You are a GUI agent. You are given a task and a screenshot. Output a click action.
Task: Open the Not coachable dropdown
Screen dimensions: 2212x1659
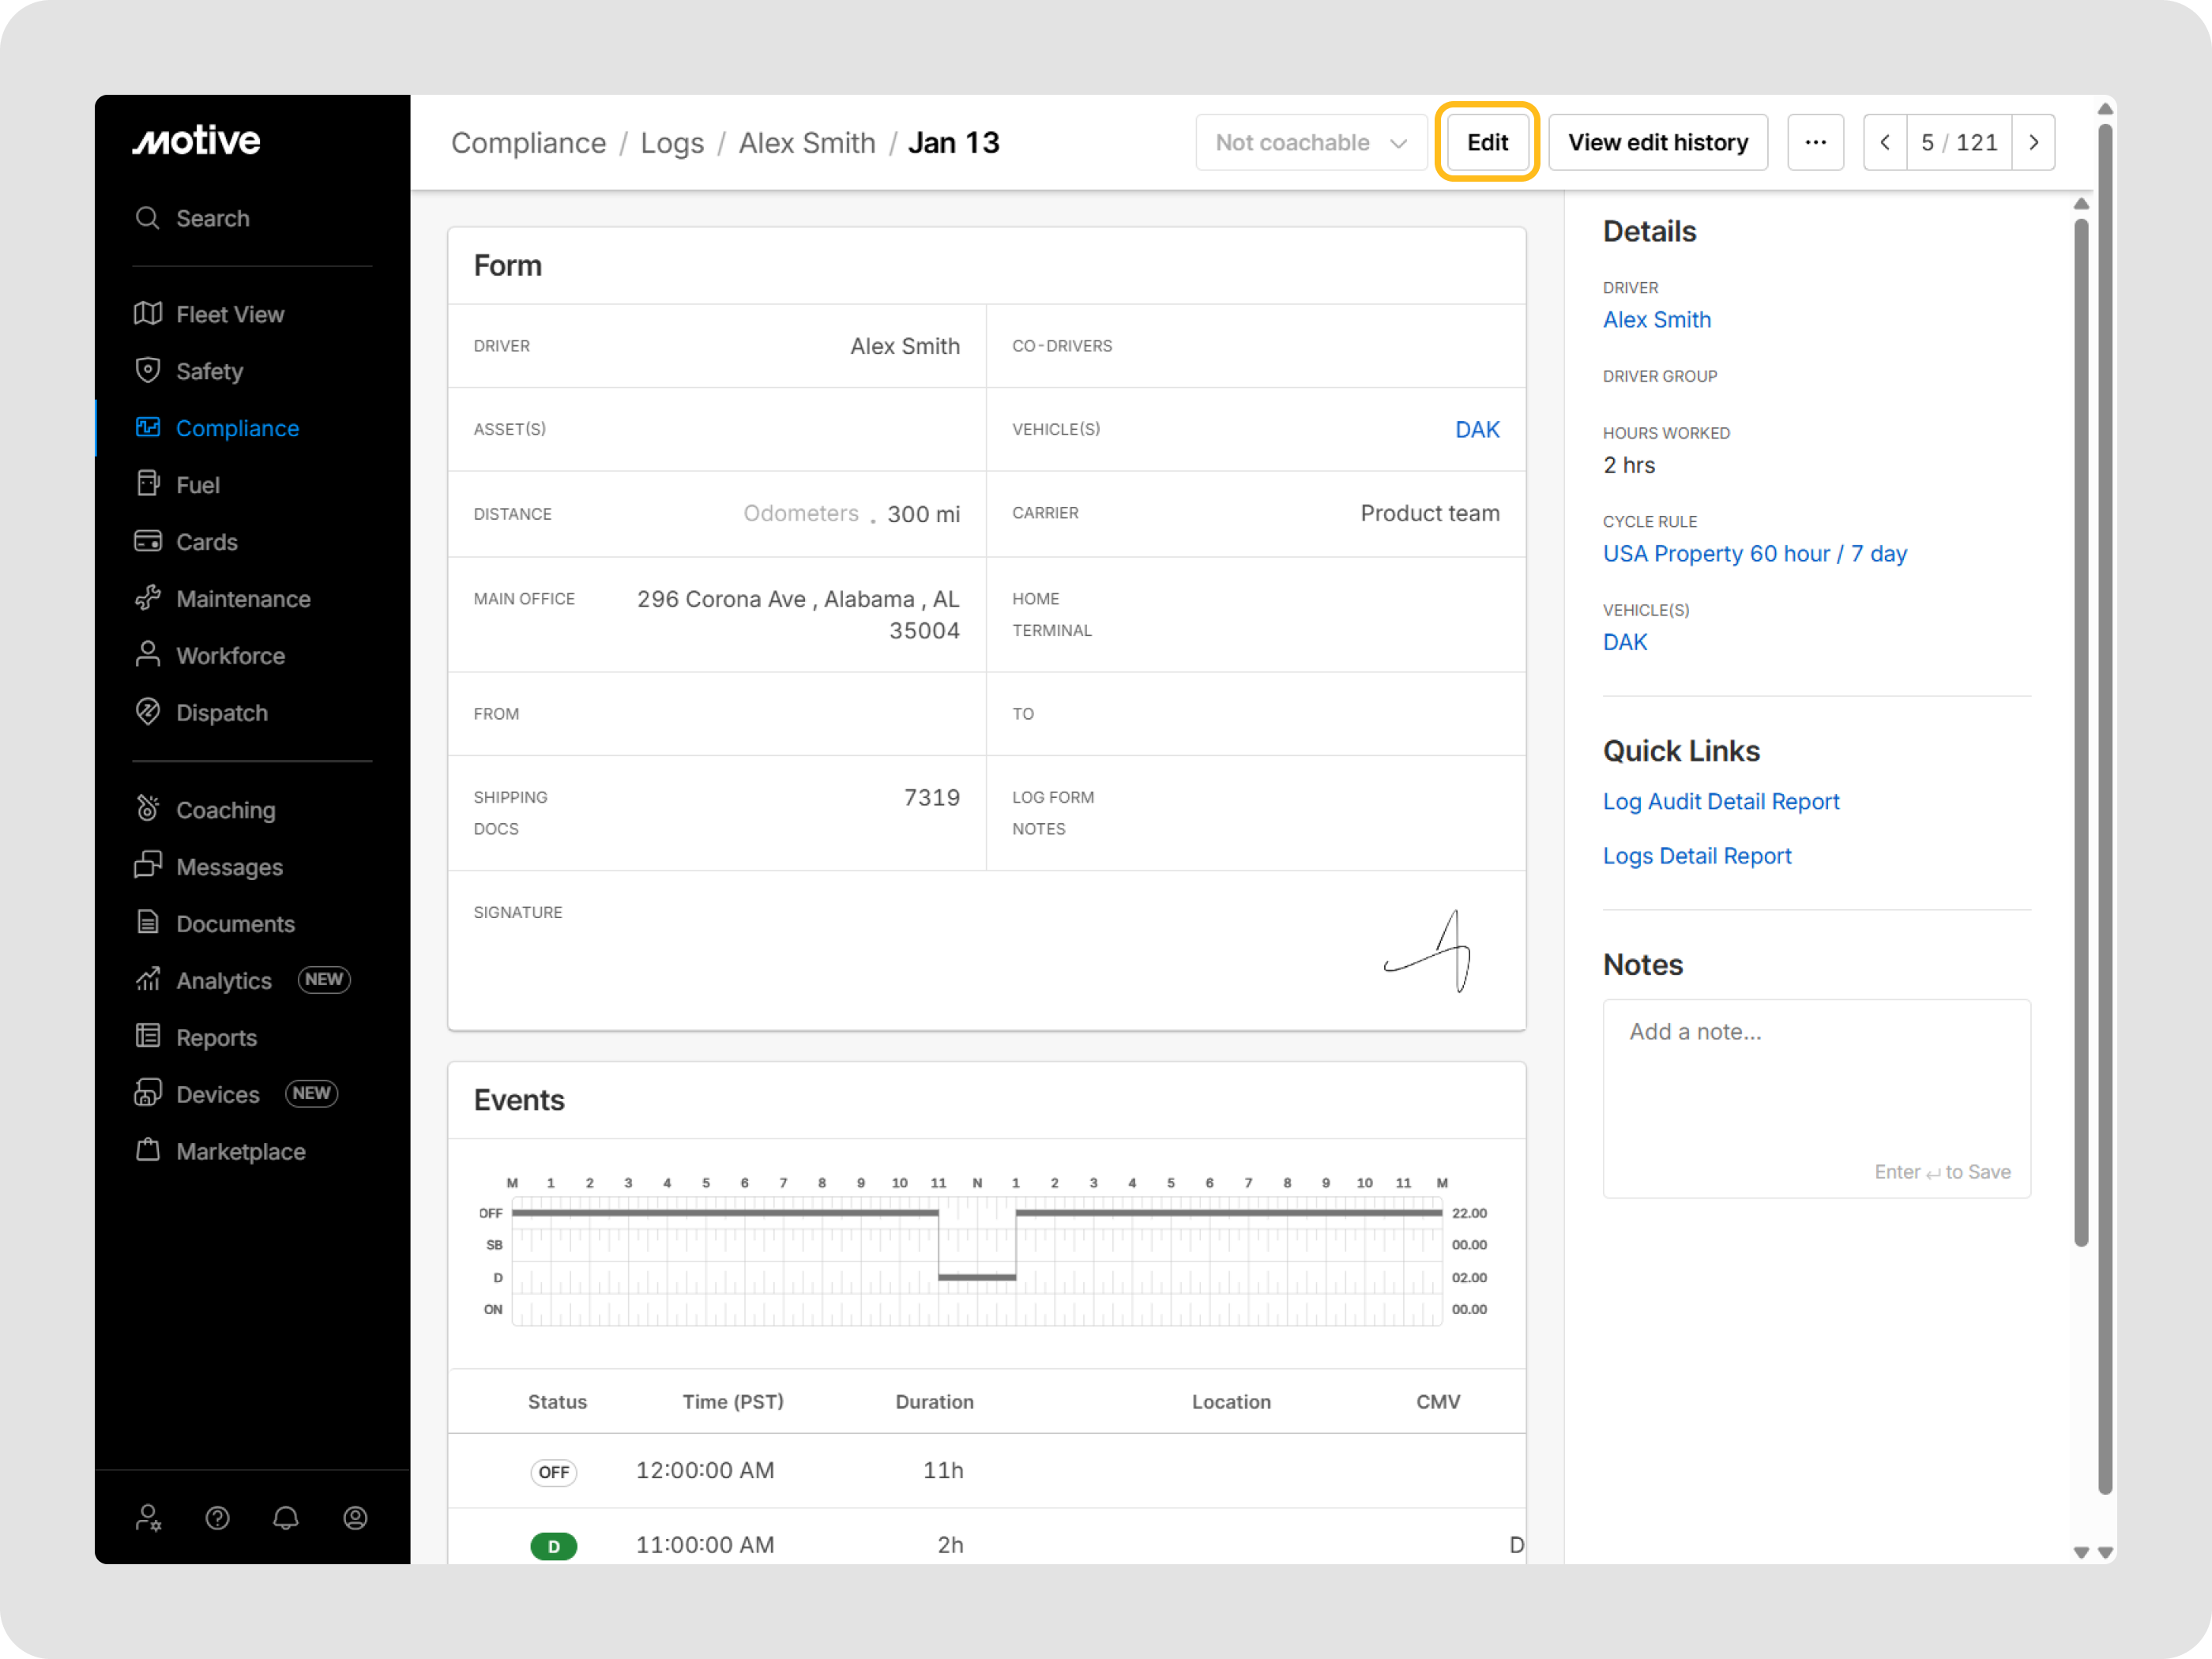click(1311, 142)
